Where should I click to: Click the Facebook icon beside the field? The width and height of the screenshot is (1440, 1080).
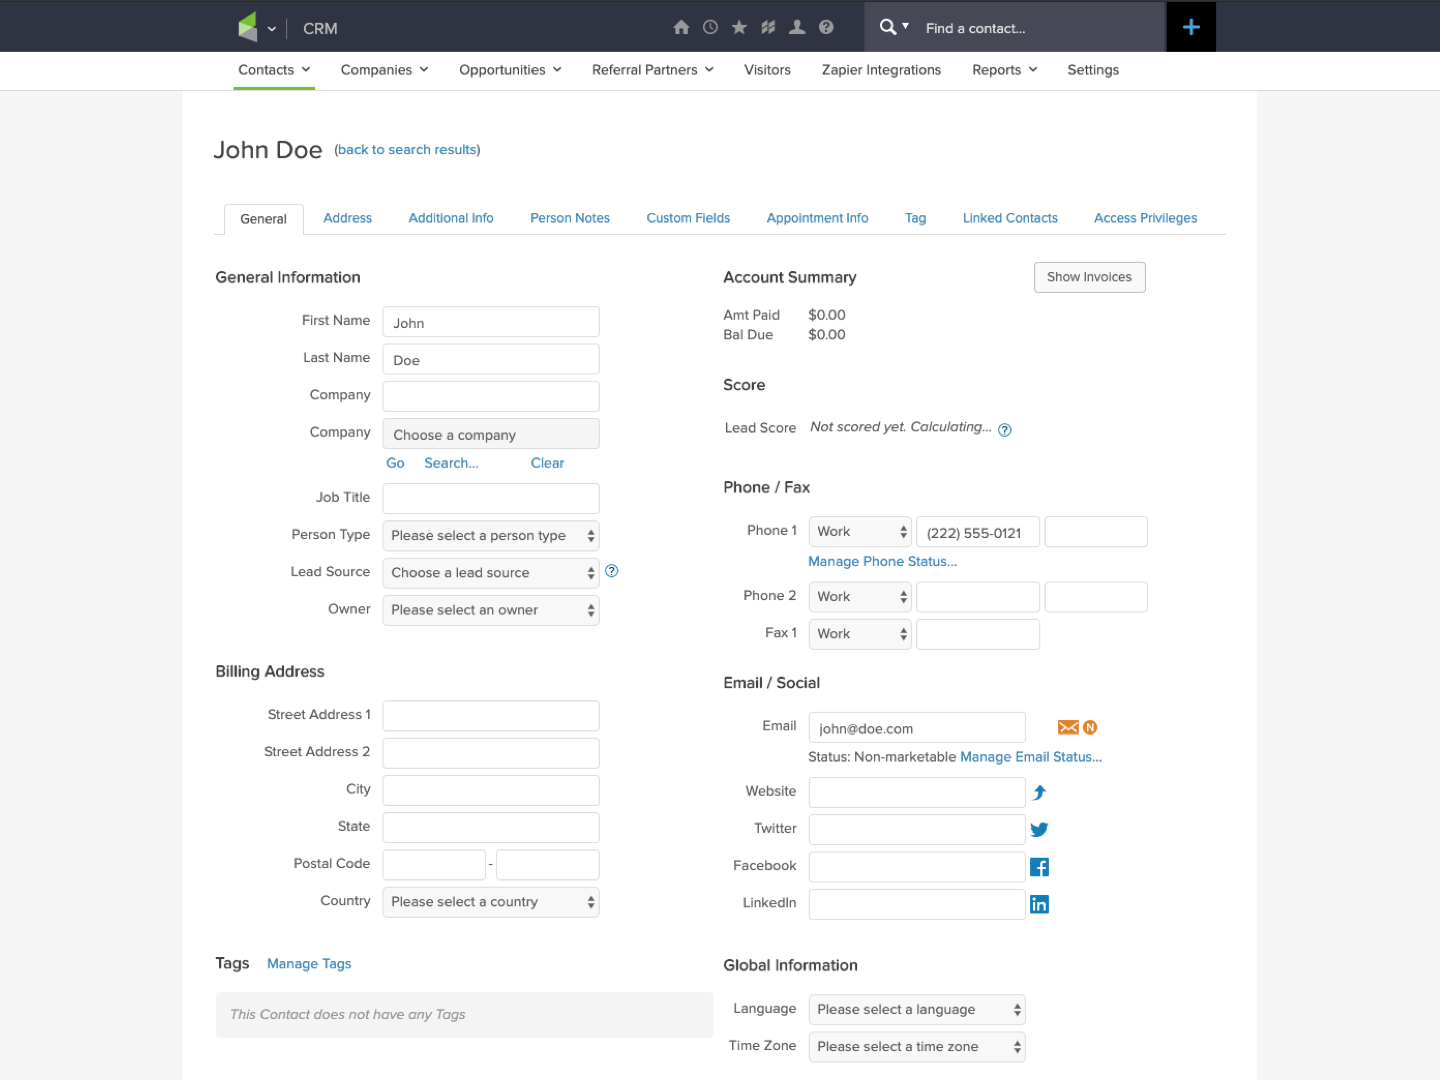pos(1039,867)
